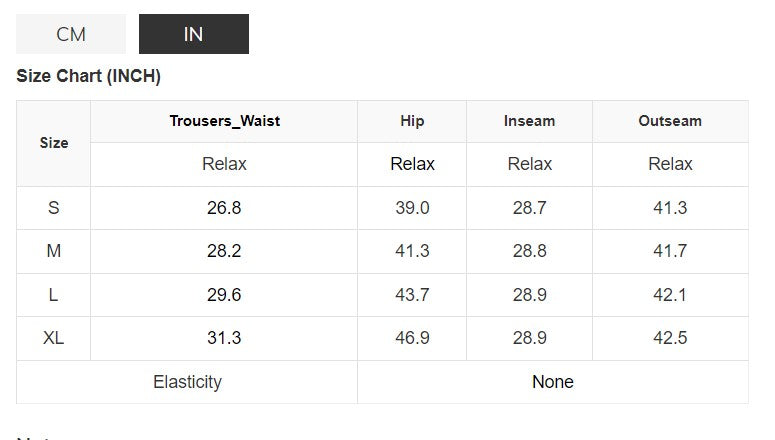Click the Outseam column header
775x440 pixels.
tap(670, 121)
